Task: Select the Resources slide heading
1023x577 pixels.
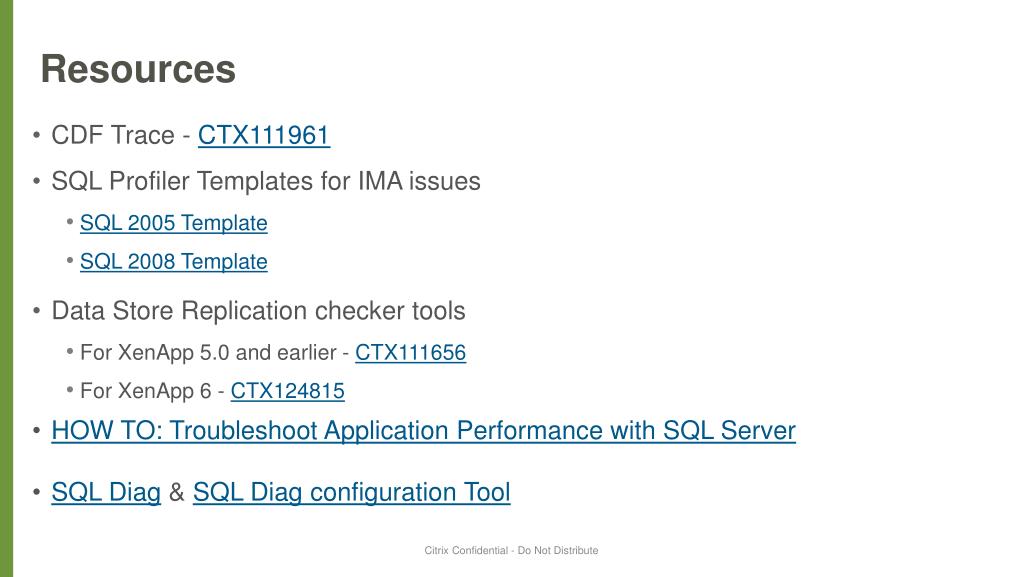Action: coord(138,69)
